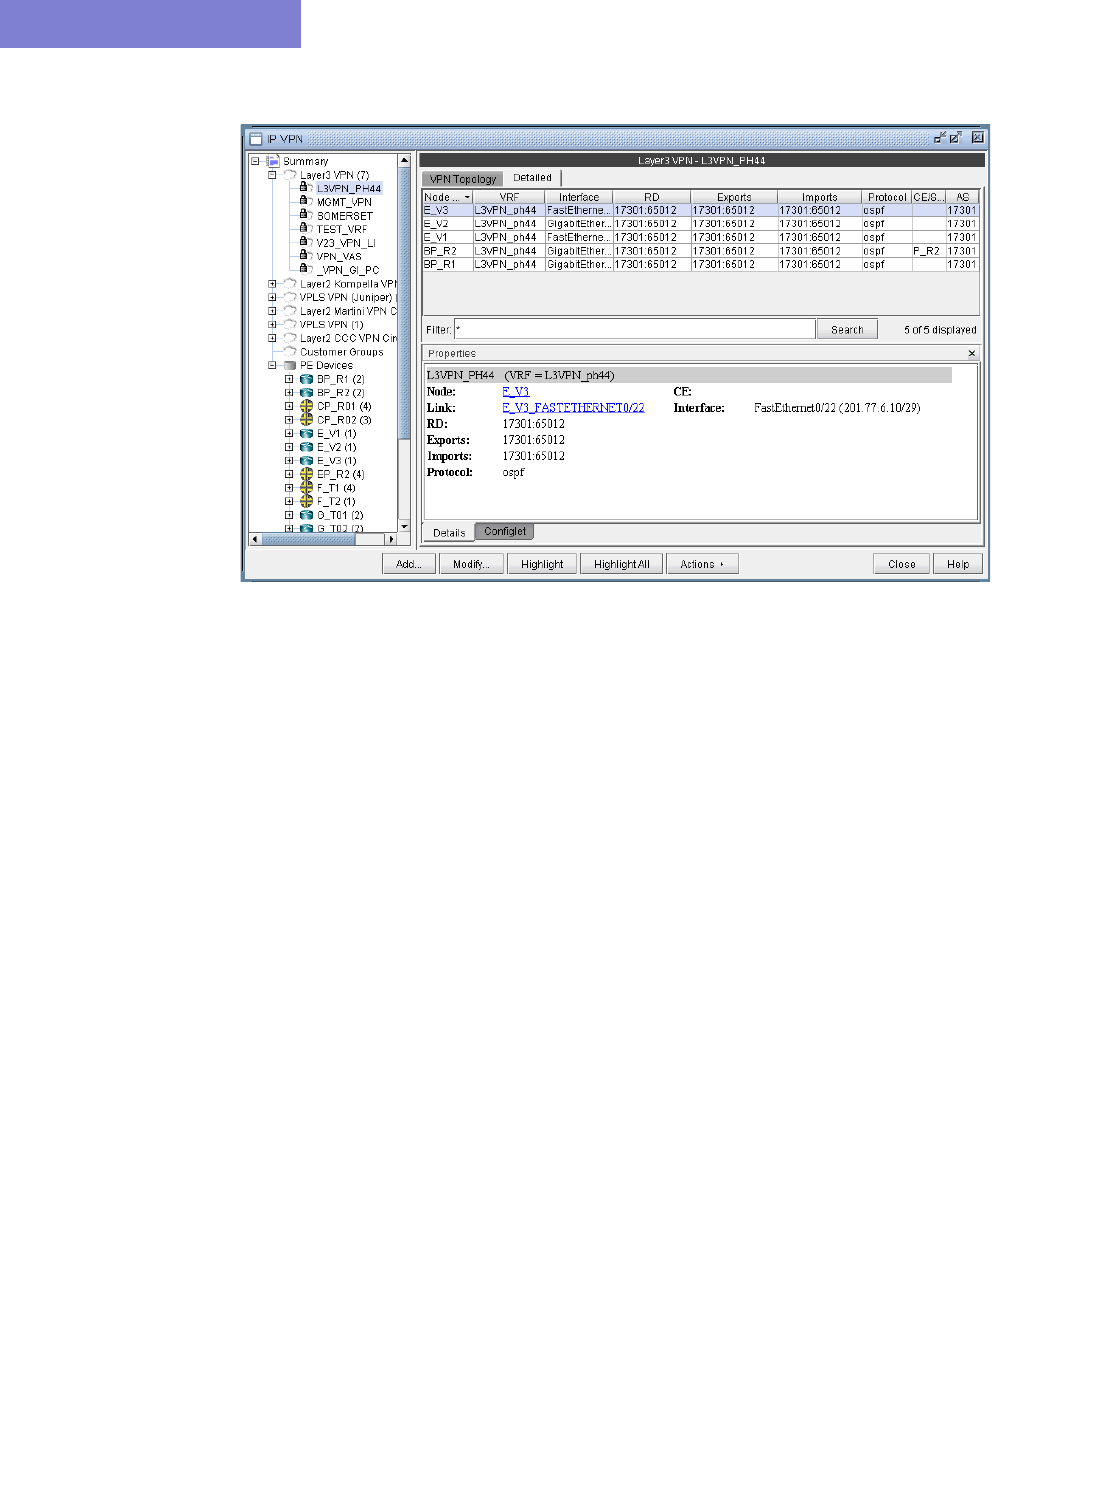
Task: Select the SOMERSET tree item
Action: (345, 216)
